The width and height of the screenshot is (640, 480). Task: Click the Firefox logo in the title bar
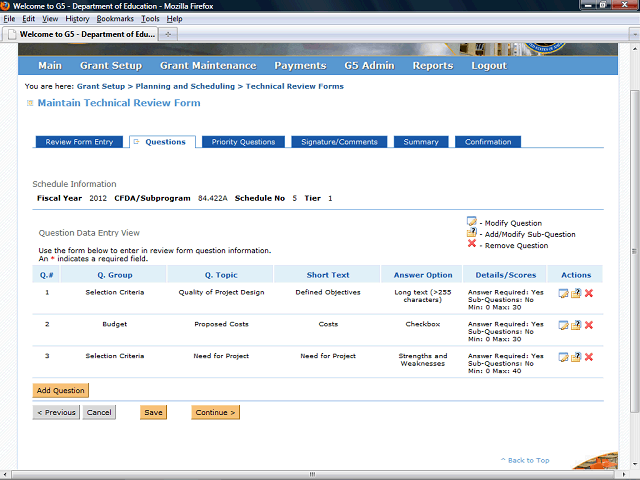[x=5, y=6]
